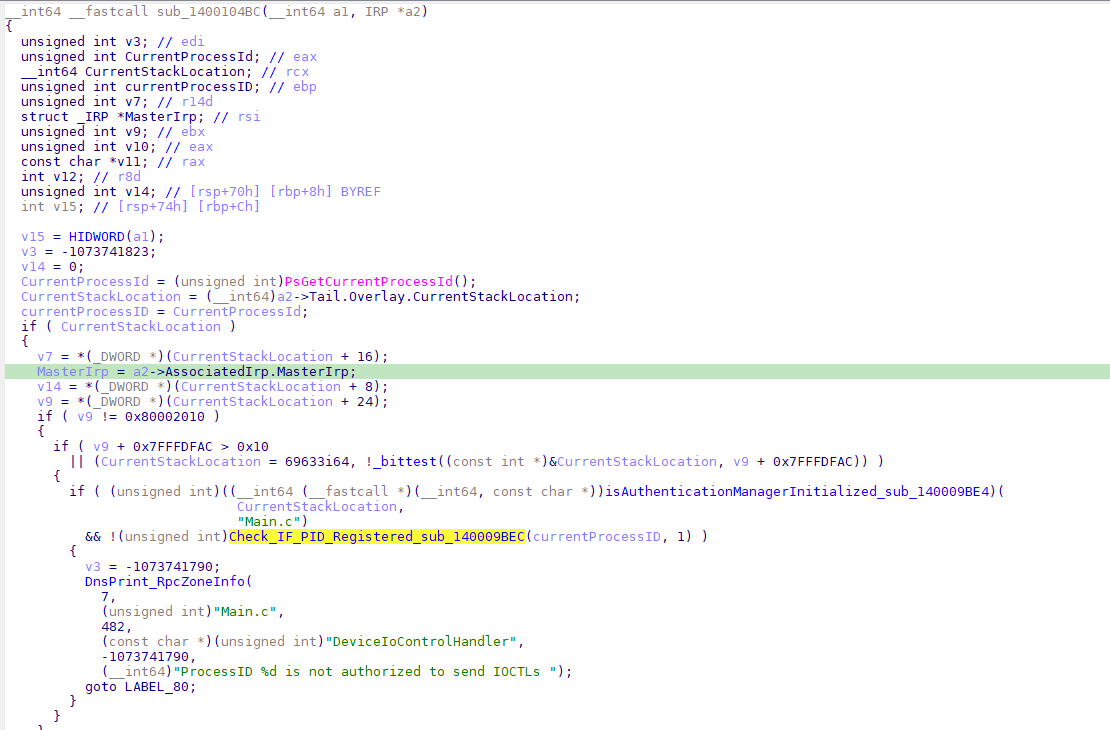The image size is (1110, 730).
Task: Click the v3 declaration with edi comment
Action: pos(113,42)
